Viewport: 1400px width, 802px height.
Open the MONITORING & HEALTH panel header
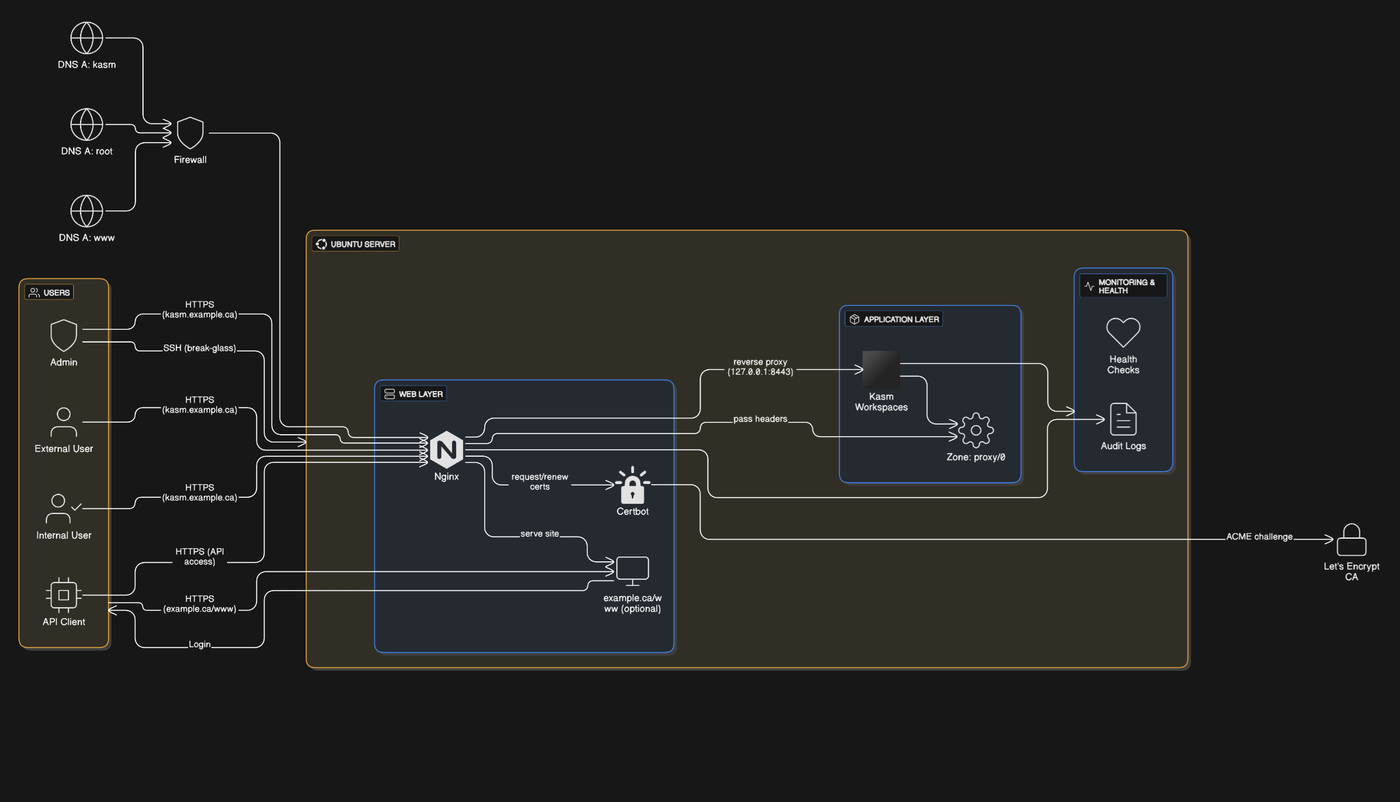pos(1122,286)
